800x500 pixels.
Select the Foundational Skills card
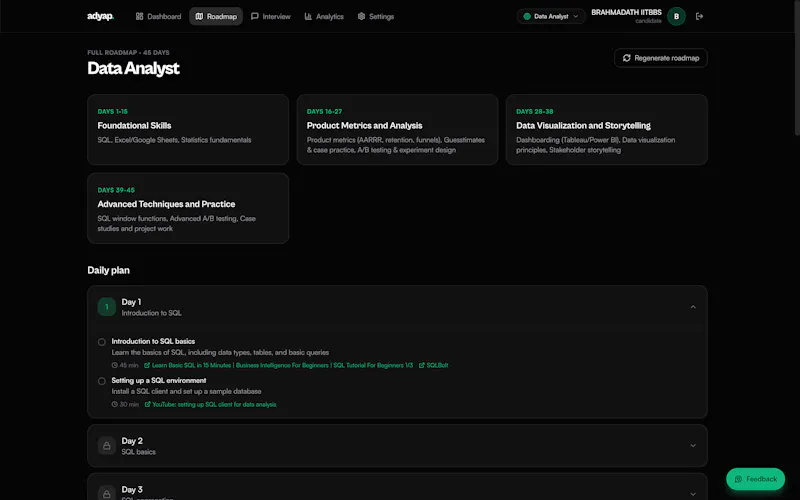[x=188, y=130]
